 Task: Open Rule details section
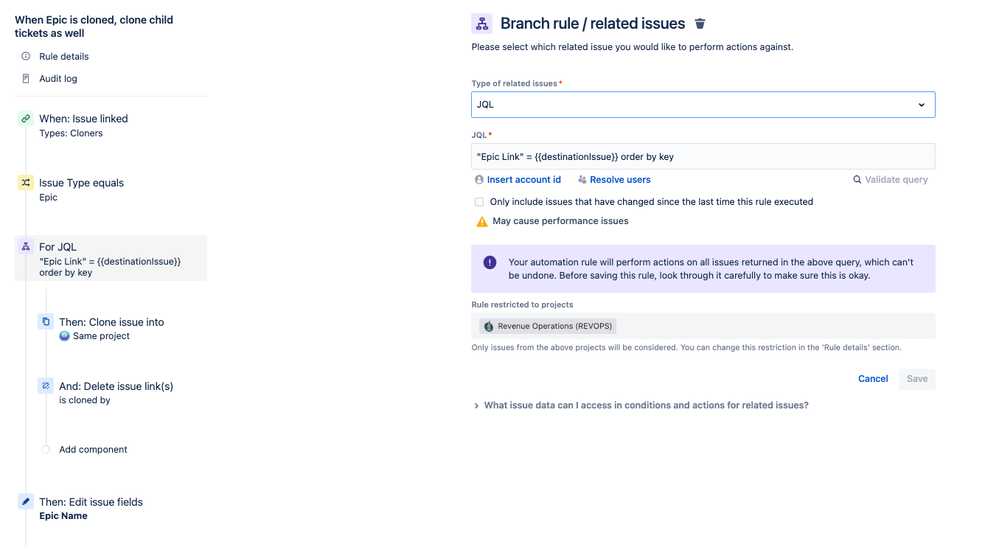tap(64, 56)
